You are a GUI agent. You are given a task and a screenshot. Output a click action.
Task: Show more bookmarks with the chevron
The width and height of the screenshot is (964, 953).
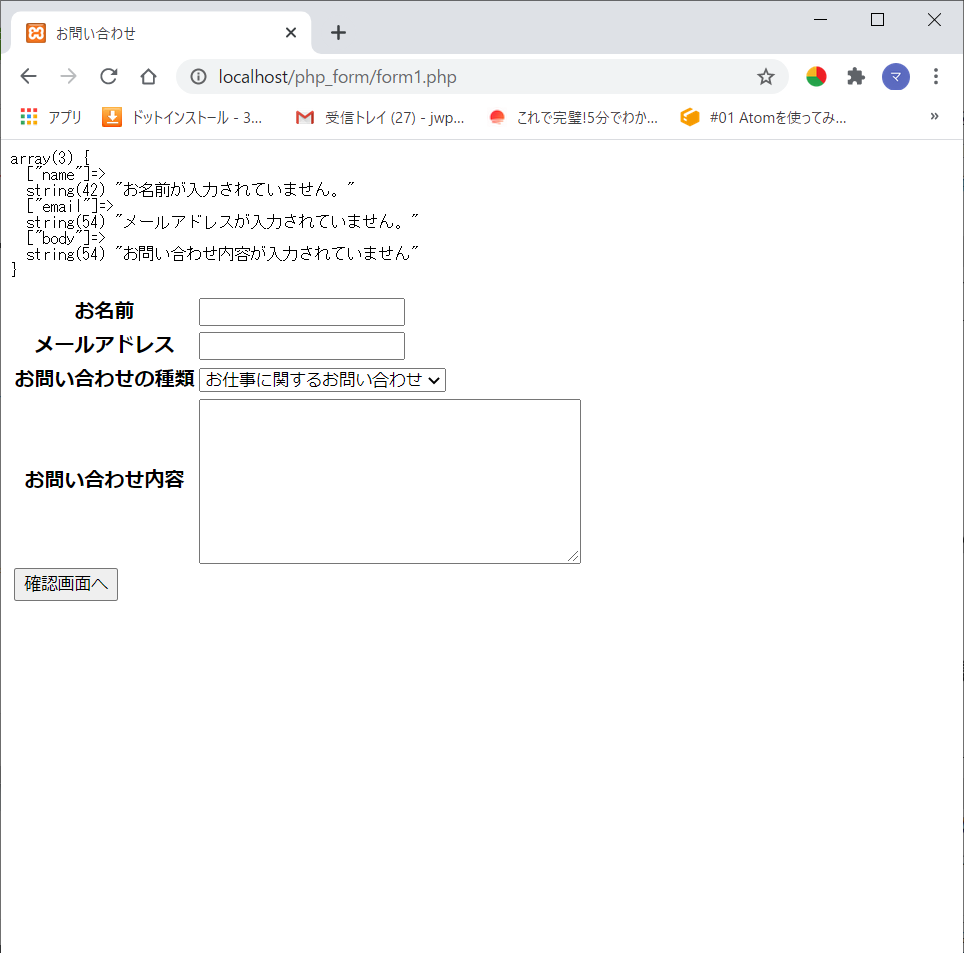934,116
